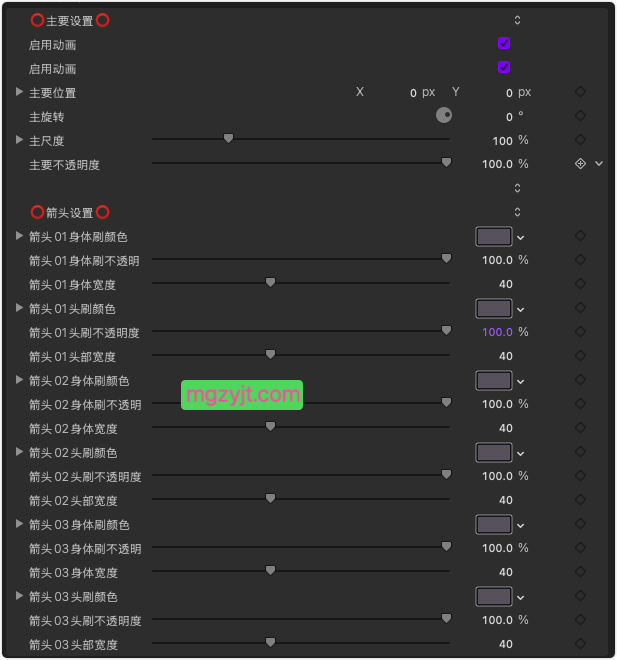Add keyframe for 箭头 02 身体刷不透明

pyautogui.click(x=580, y=404)
